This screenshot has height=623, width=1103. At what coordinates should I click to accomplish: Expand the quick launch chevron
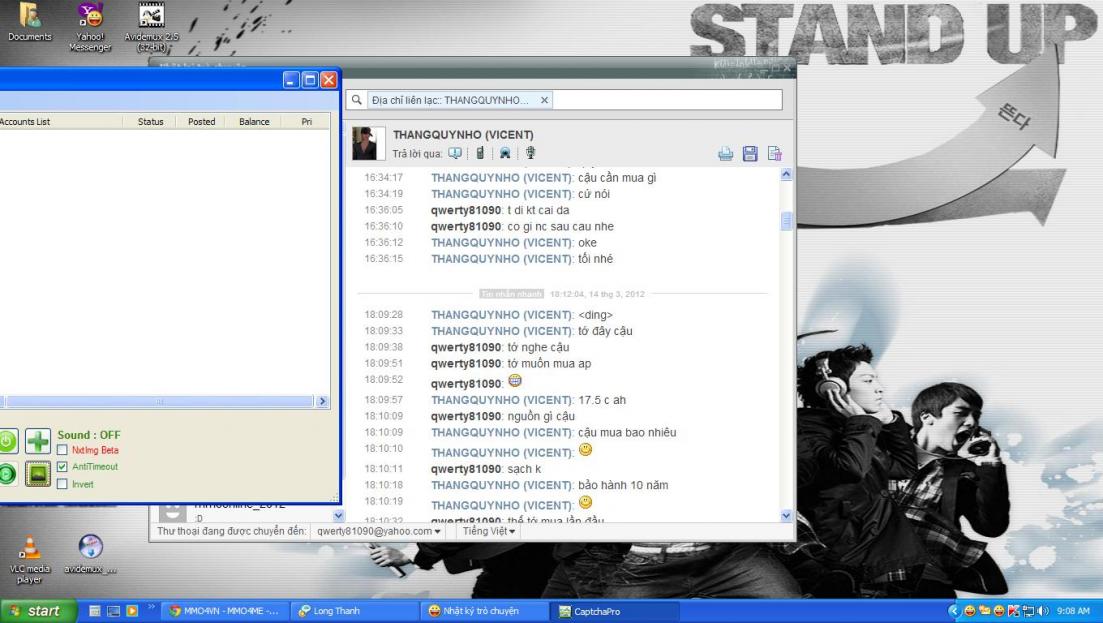151,608
